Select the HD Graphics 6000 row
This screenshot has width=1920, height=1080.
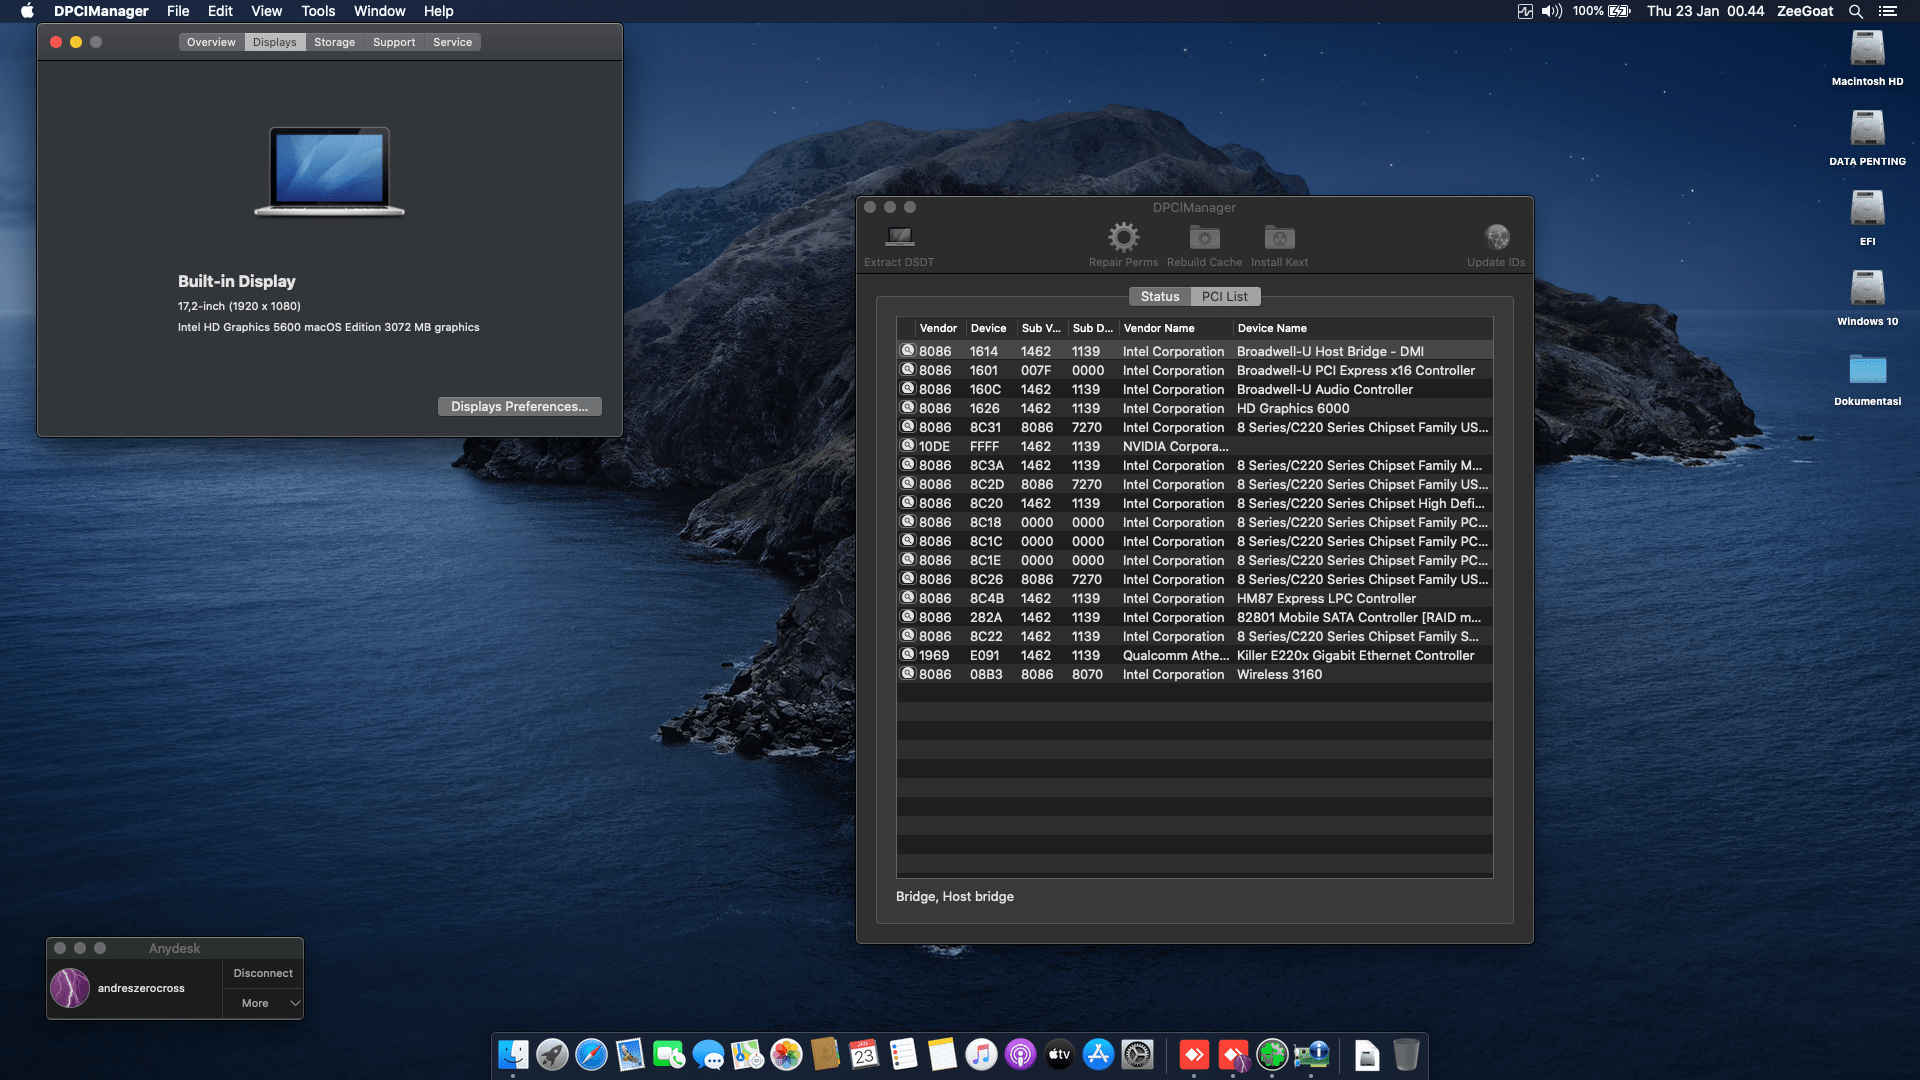(1195, 408)
